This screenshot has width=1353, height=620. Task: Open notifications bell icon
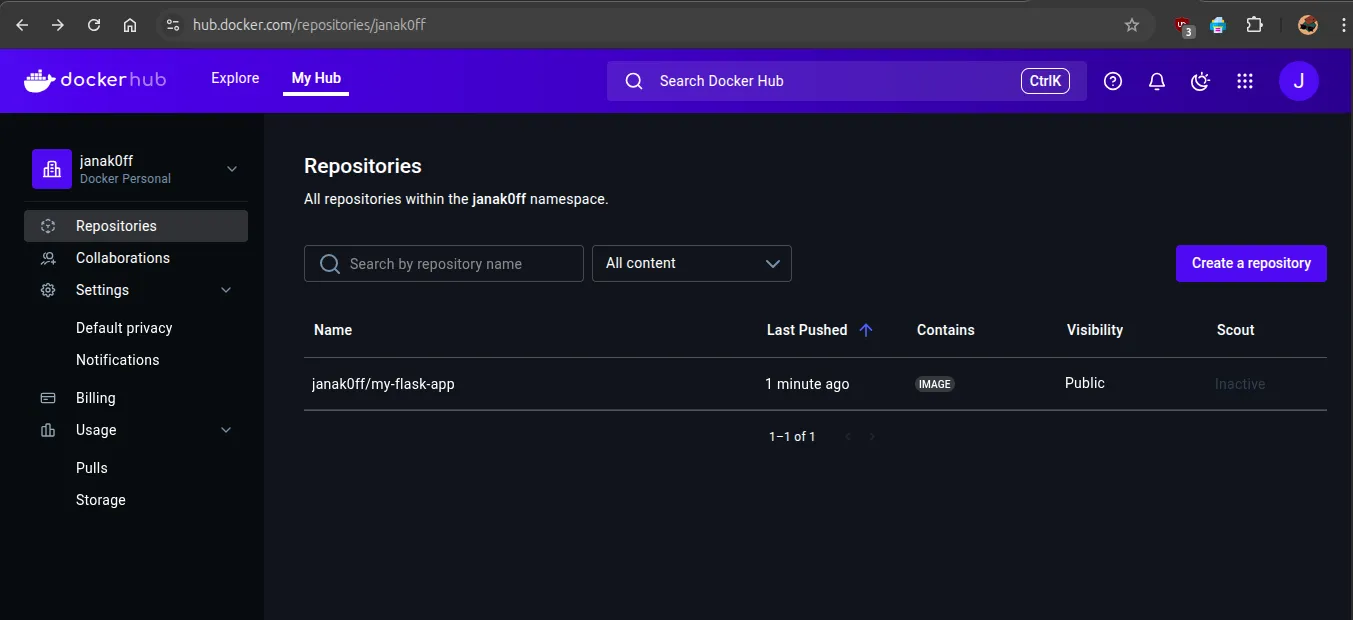point(1156,81)
